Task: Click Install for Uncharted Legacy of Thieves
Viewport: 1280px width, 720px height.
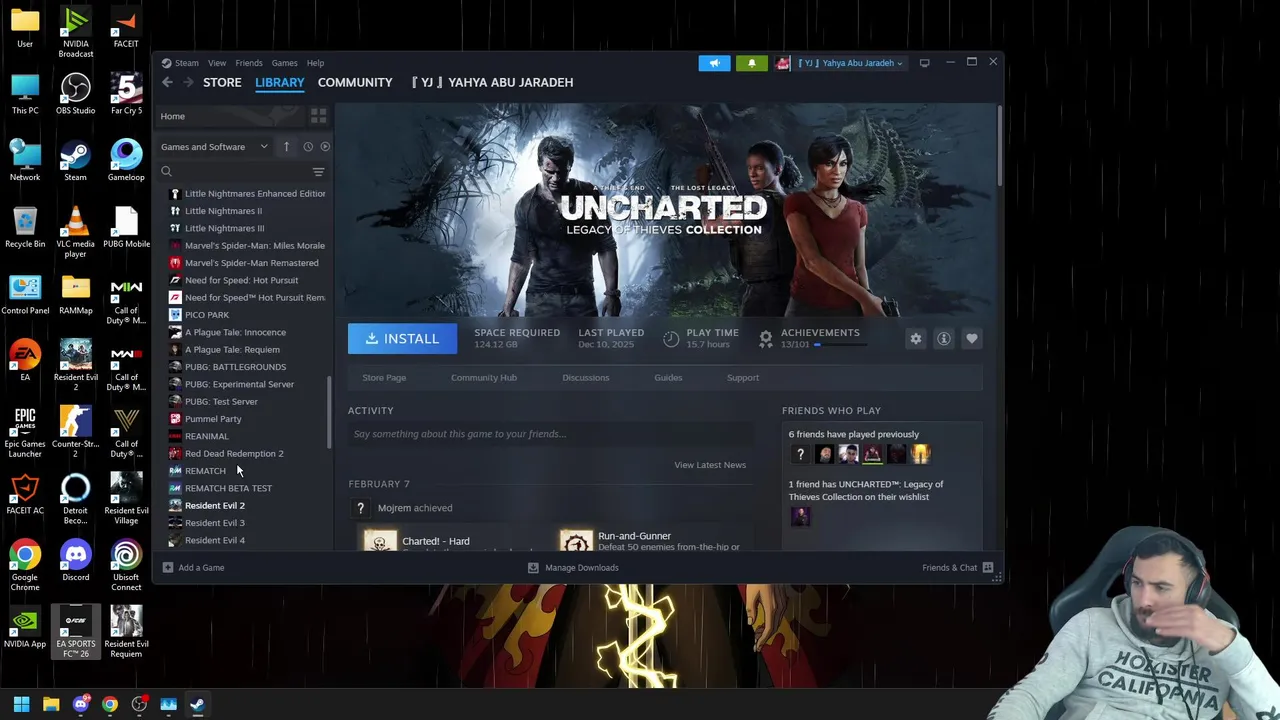Action: [402, 339]
